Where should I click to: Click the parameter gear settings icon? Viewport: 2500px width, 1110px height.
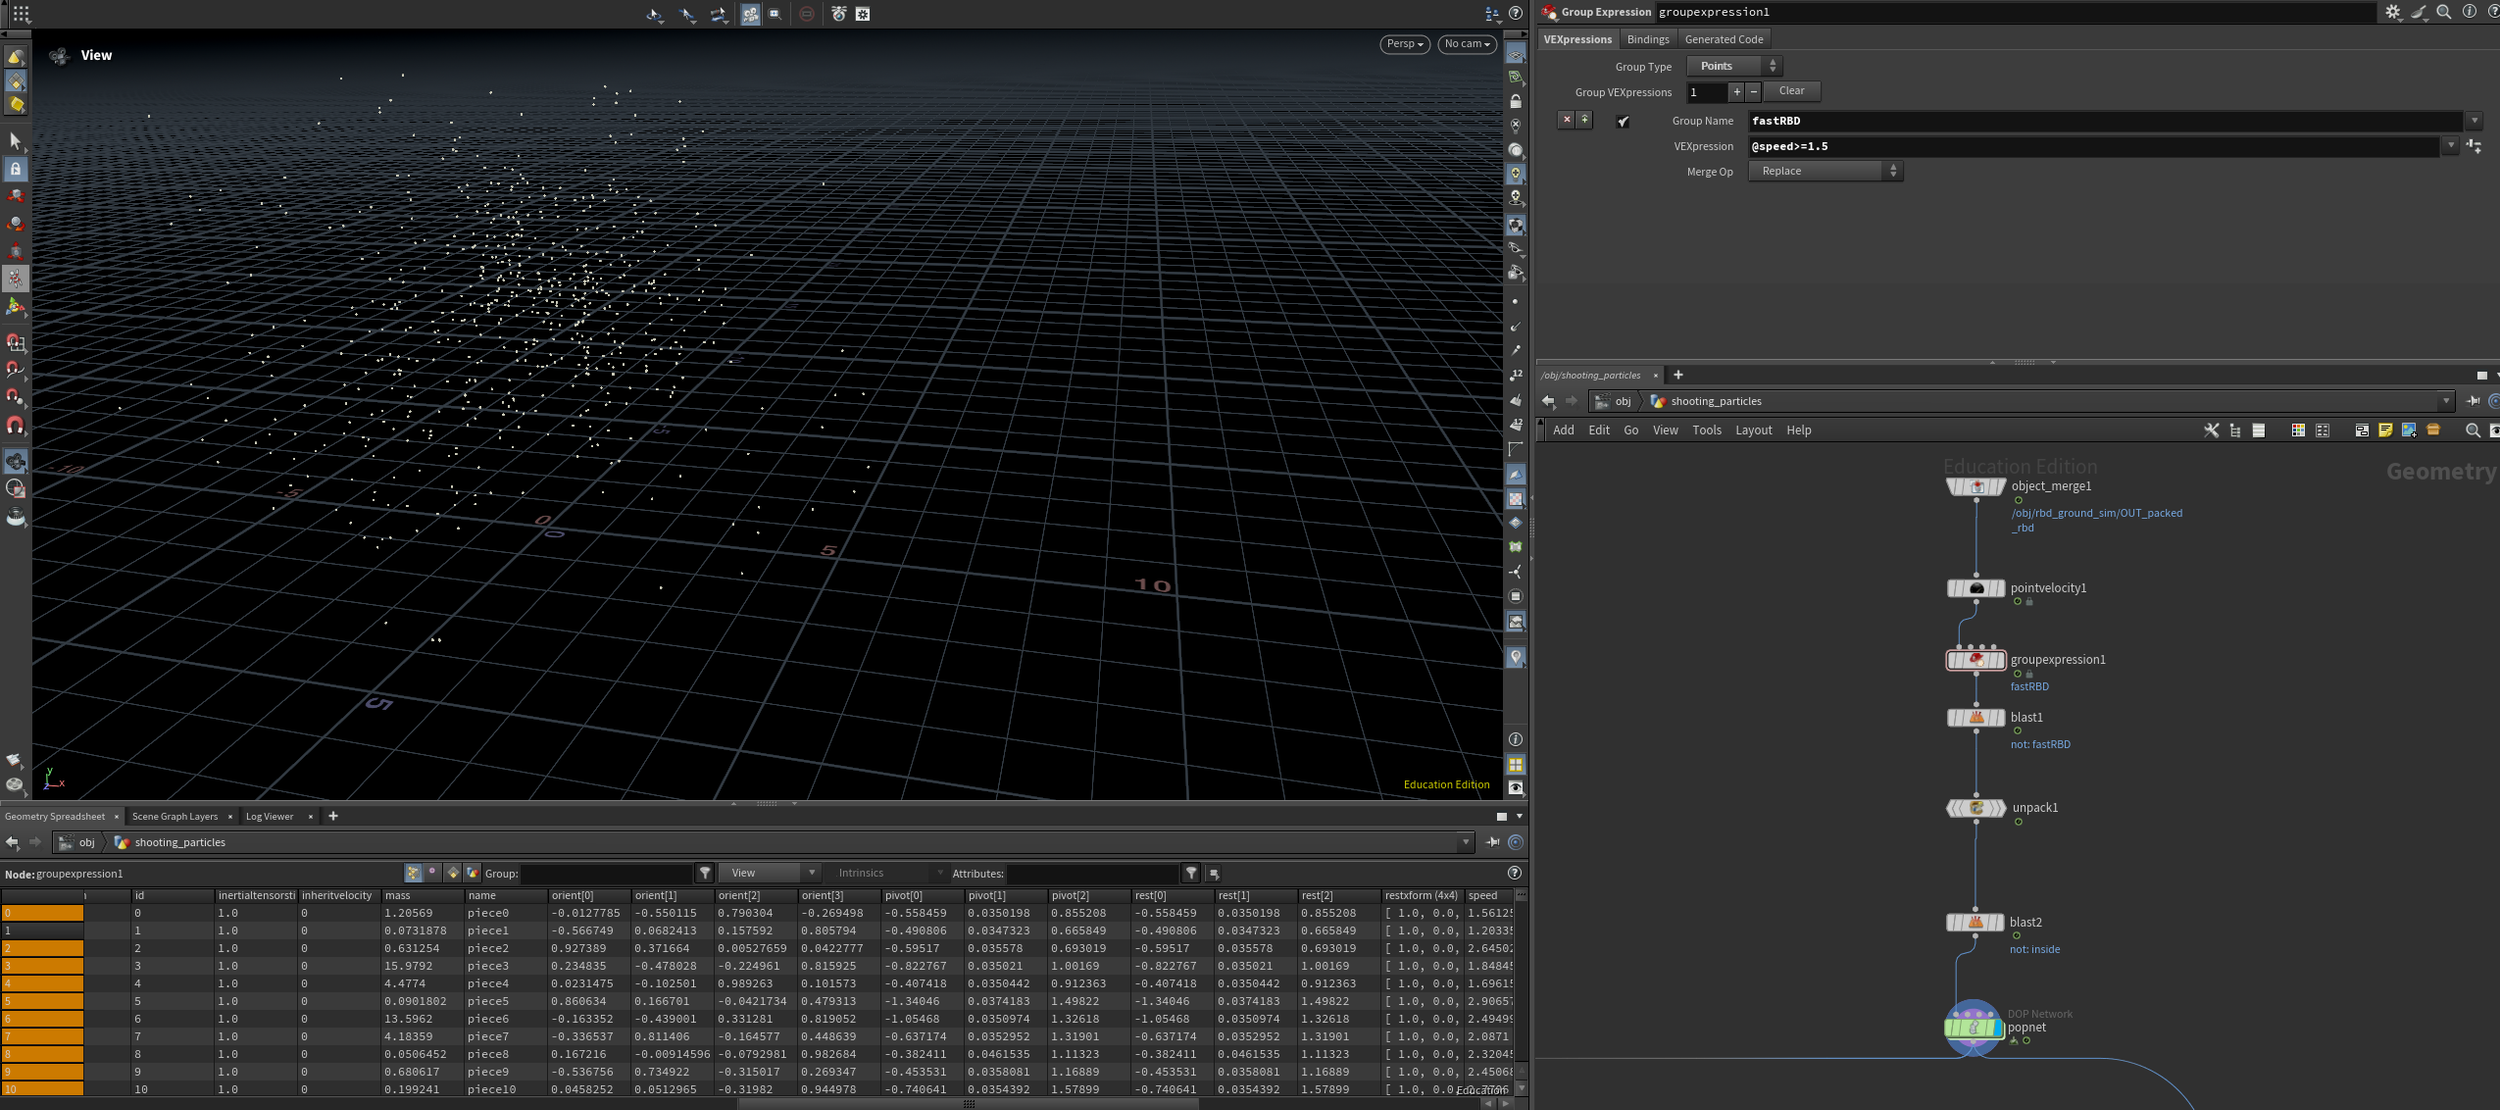coord(2392,12)
